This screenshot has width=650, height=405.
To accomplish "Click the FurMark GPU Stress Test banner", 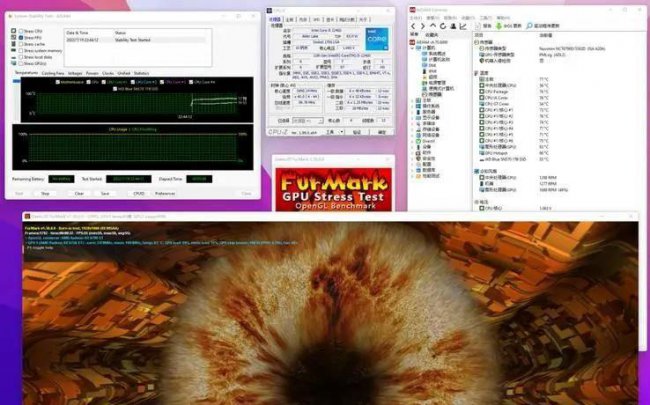I will [x=333, y=189].
